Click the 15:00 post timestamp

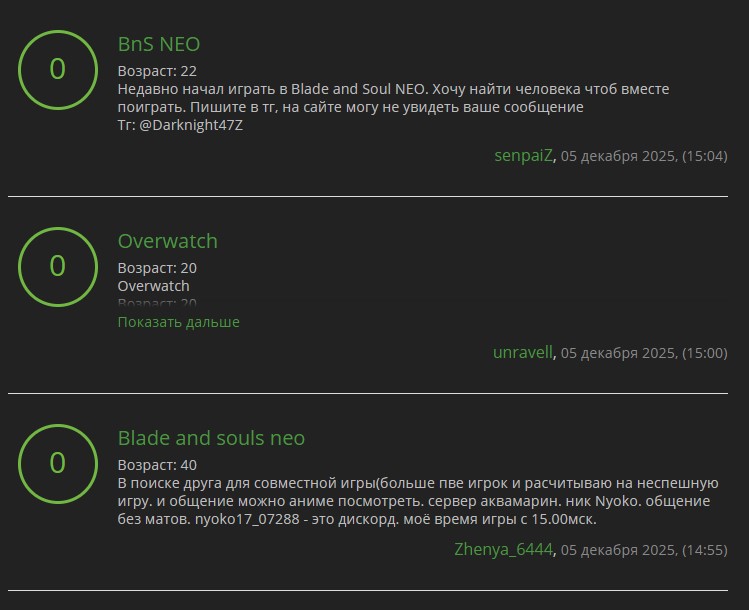coord(643,353)
